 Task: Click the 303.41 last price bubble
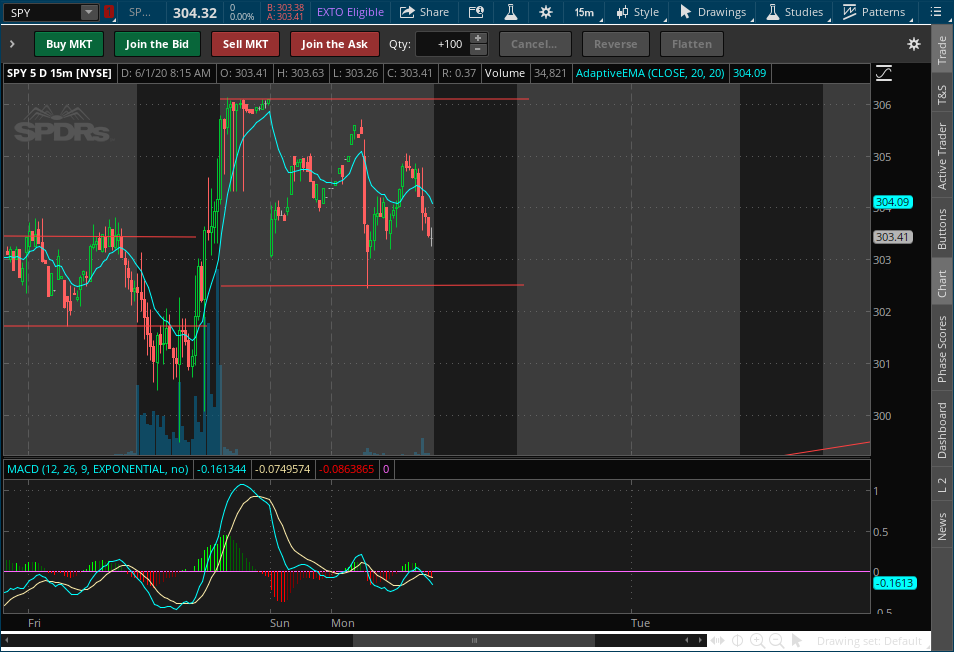click(x=893, y=237)
